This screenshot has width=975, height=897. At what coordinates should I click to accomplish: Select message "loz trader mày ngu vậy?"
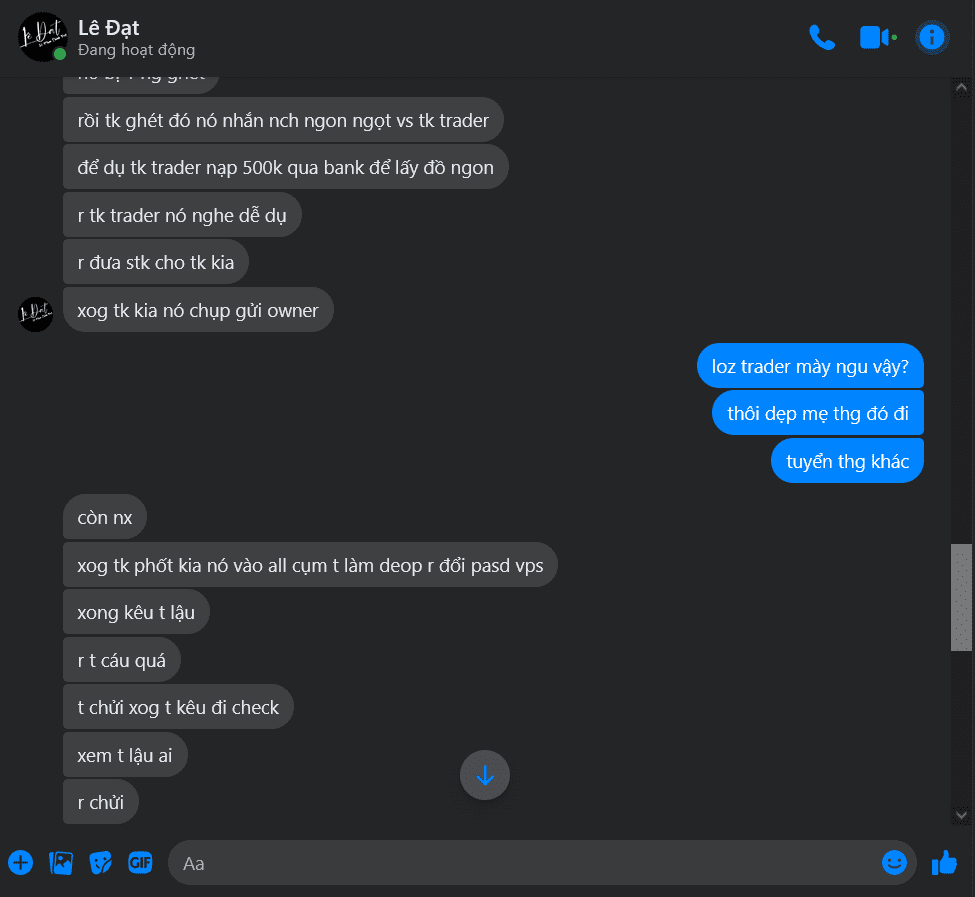coord(810,366)
